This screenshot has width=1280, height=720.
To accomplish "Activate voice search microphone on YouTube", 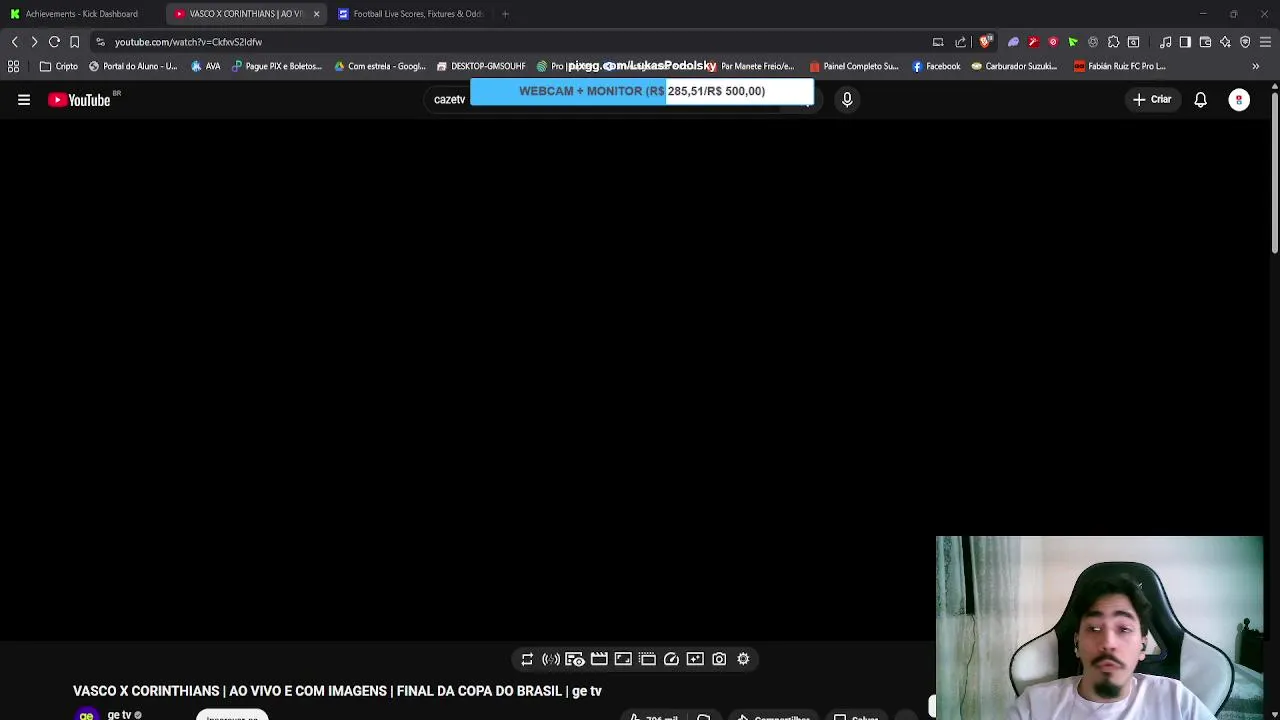I will pos(847,100).
